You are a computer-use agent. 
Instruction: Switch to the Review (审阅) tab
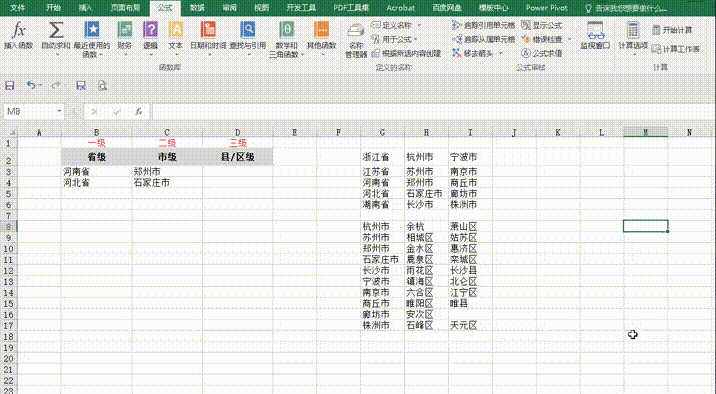coord(229,8)
